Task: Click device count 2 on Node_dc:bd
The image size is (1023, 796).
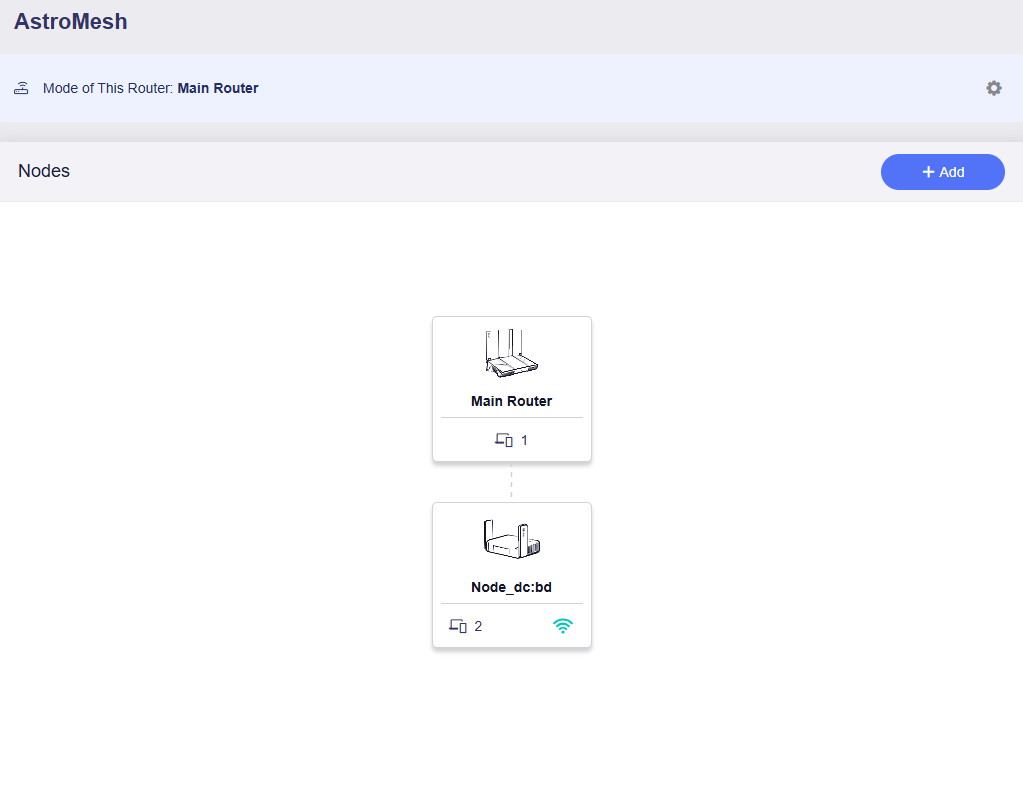Action: 478,626
